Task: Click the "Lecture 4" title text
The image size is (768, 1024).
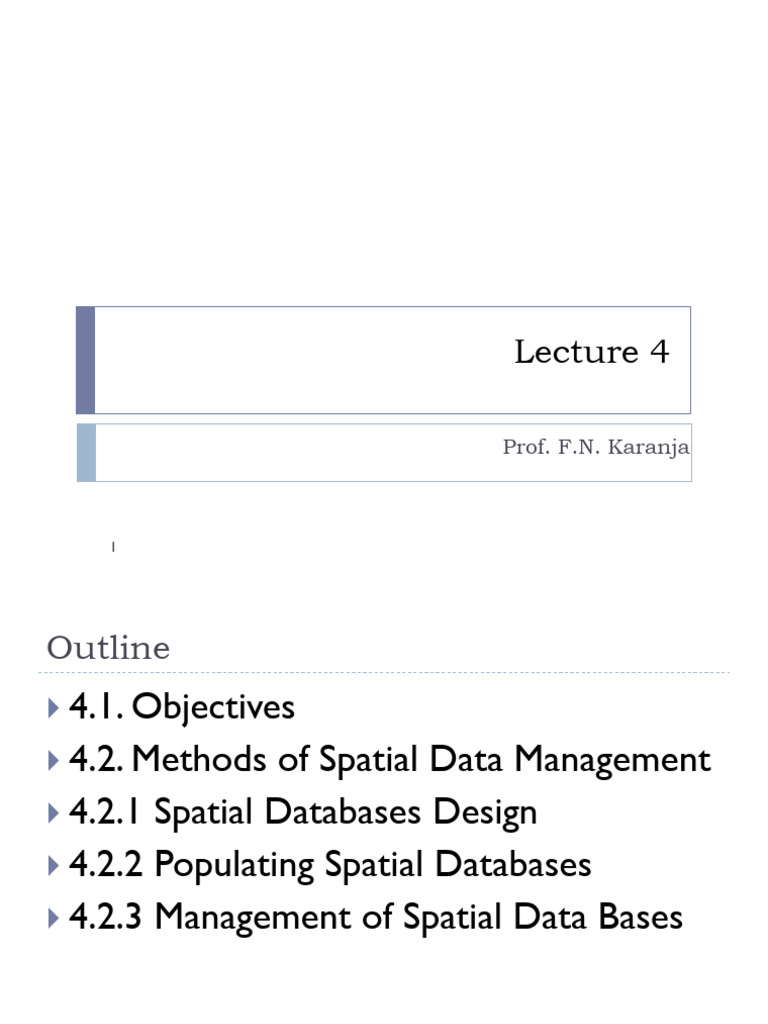Action: (x=591, y=352)
